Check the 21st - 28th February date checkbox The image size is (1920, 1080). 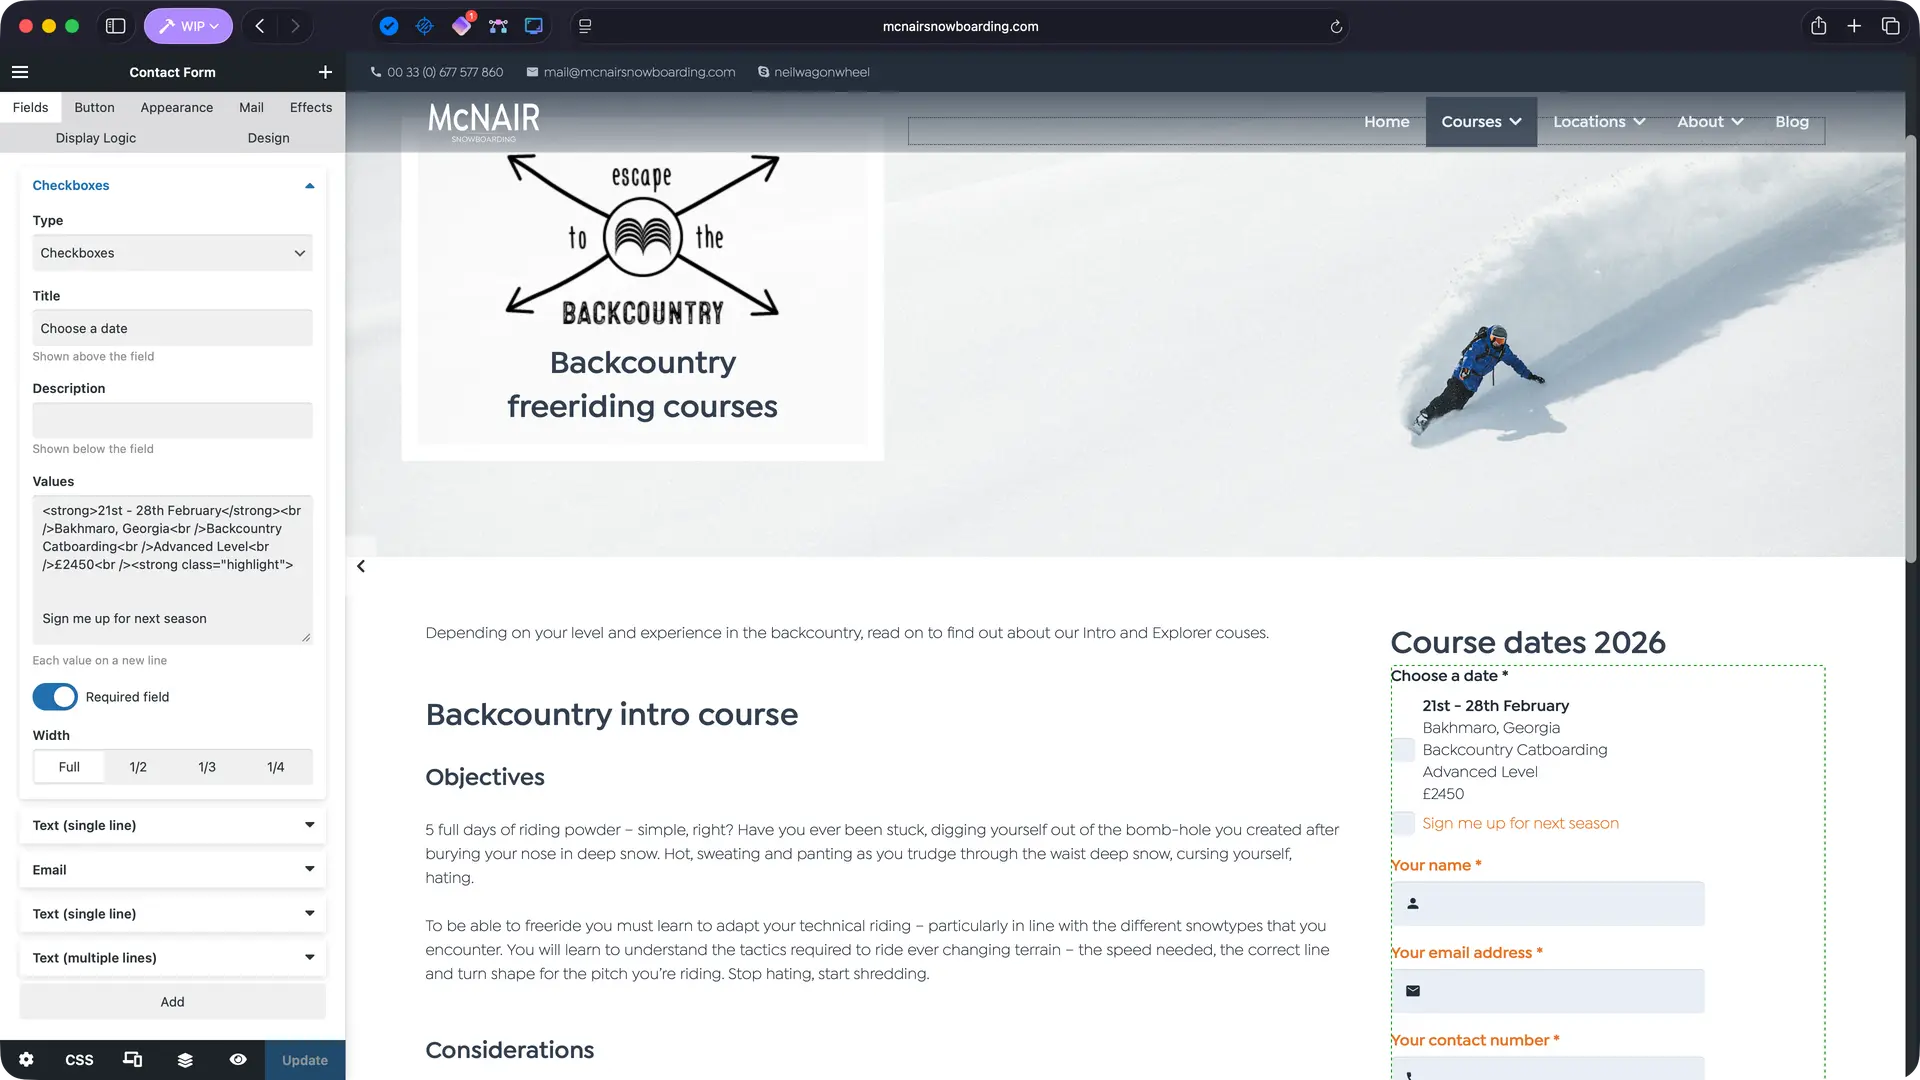click(1404, 750)
